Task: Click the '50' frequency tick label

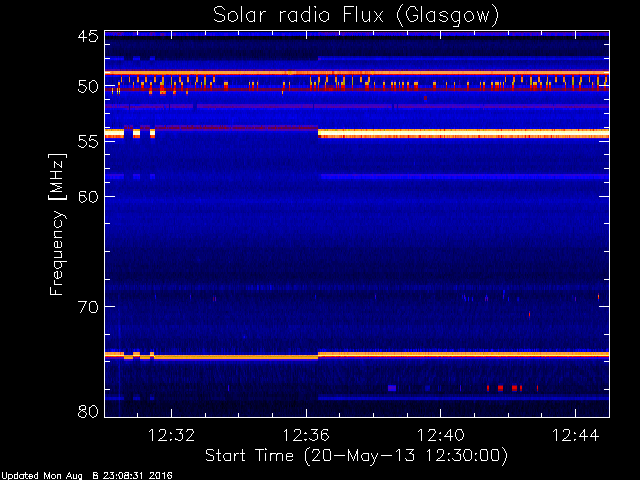Action: pos(88,87)
